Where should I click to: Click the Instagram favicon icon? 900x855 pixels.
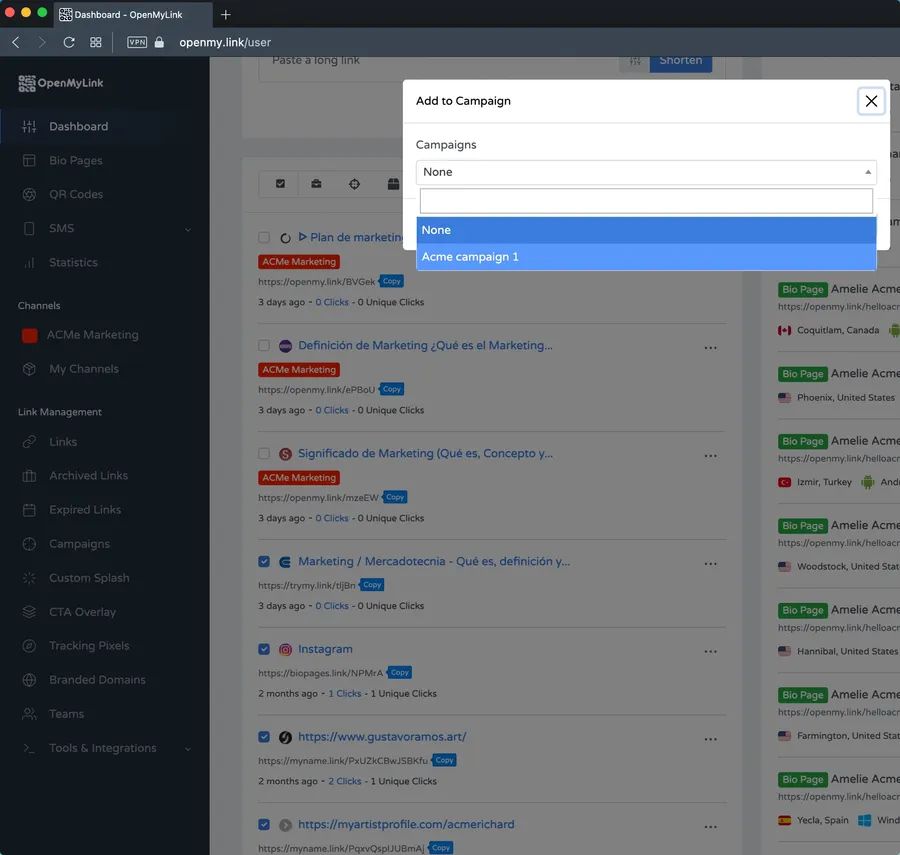tap(285, 650)
